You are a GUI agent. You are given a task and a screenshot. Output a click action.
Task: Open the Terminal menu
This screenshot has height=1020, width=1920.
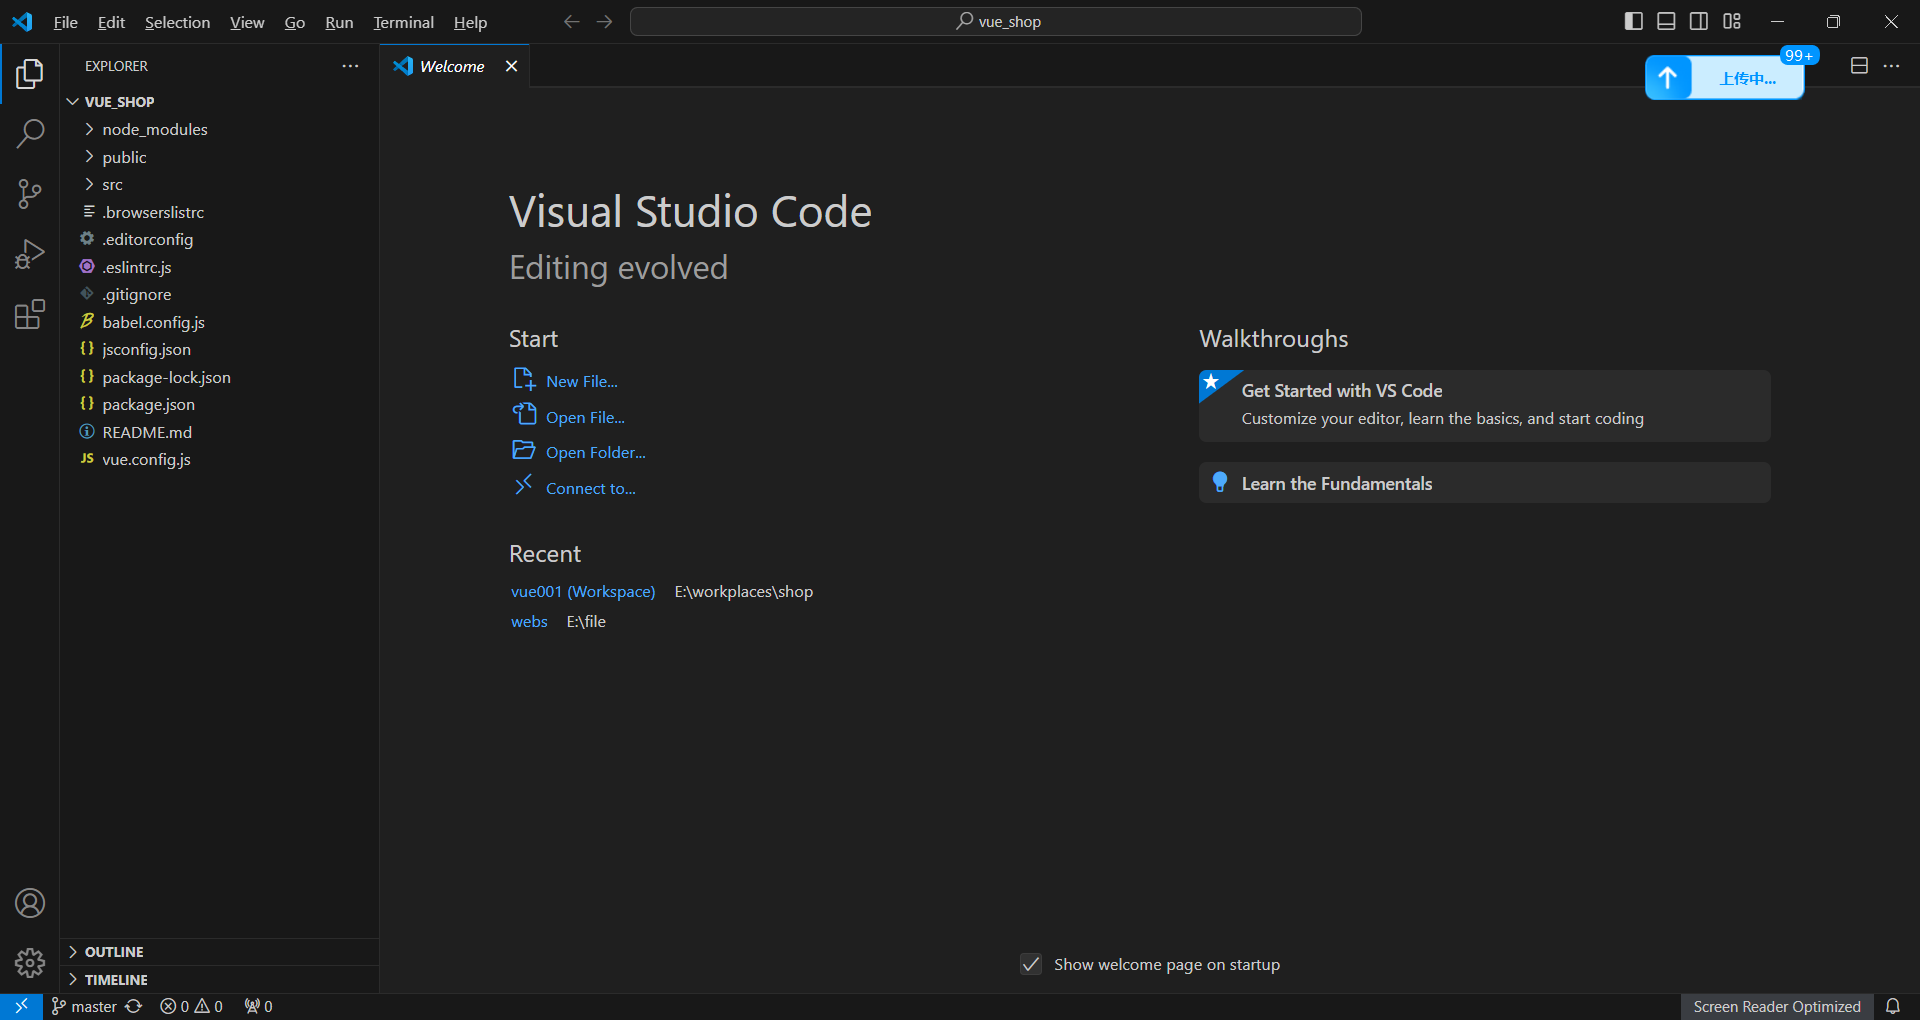pyautogui.click(x=403, y=22)
